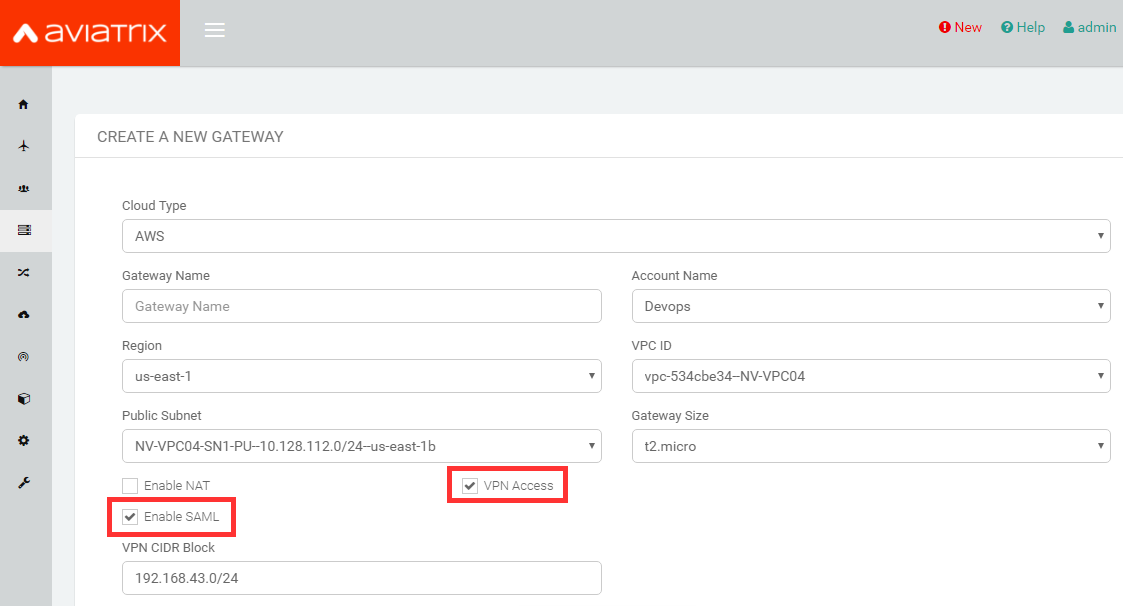Open the cube package sidebar icon
This screenshot has height=606, width=1123.
pyautogui.click(x=24, y=398)
